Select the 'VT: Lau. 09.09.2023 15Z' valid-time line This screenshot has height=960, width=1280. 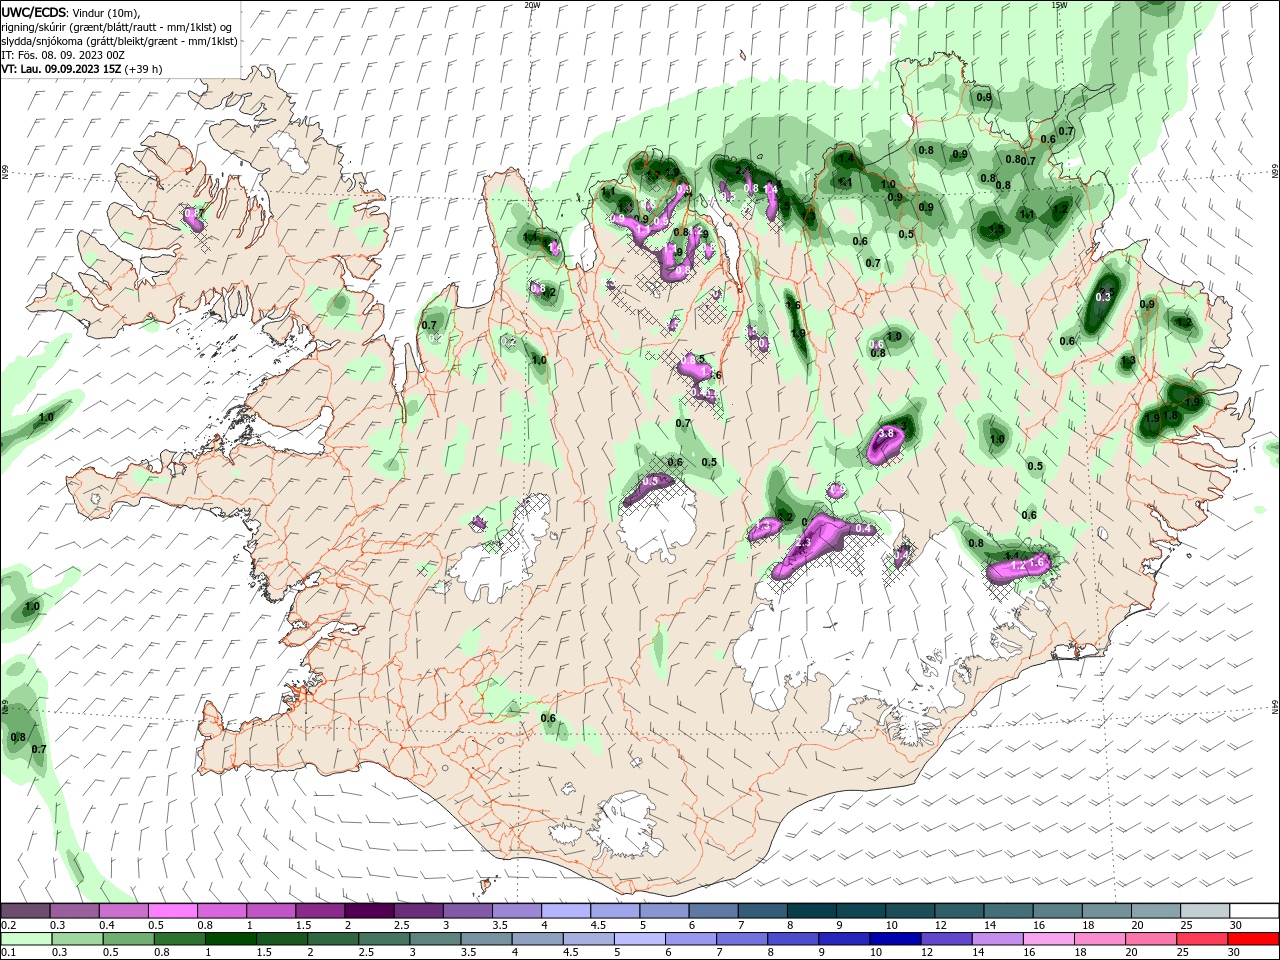click(62, 69)
